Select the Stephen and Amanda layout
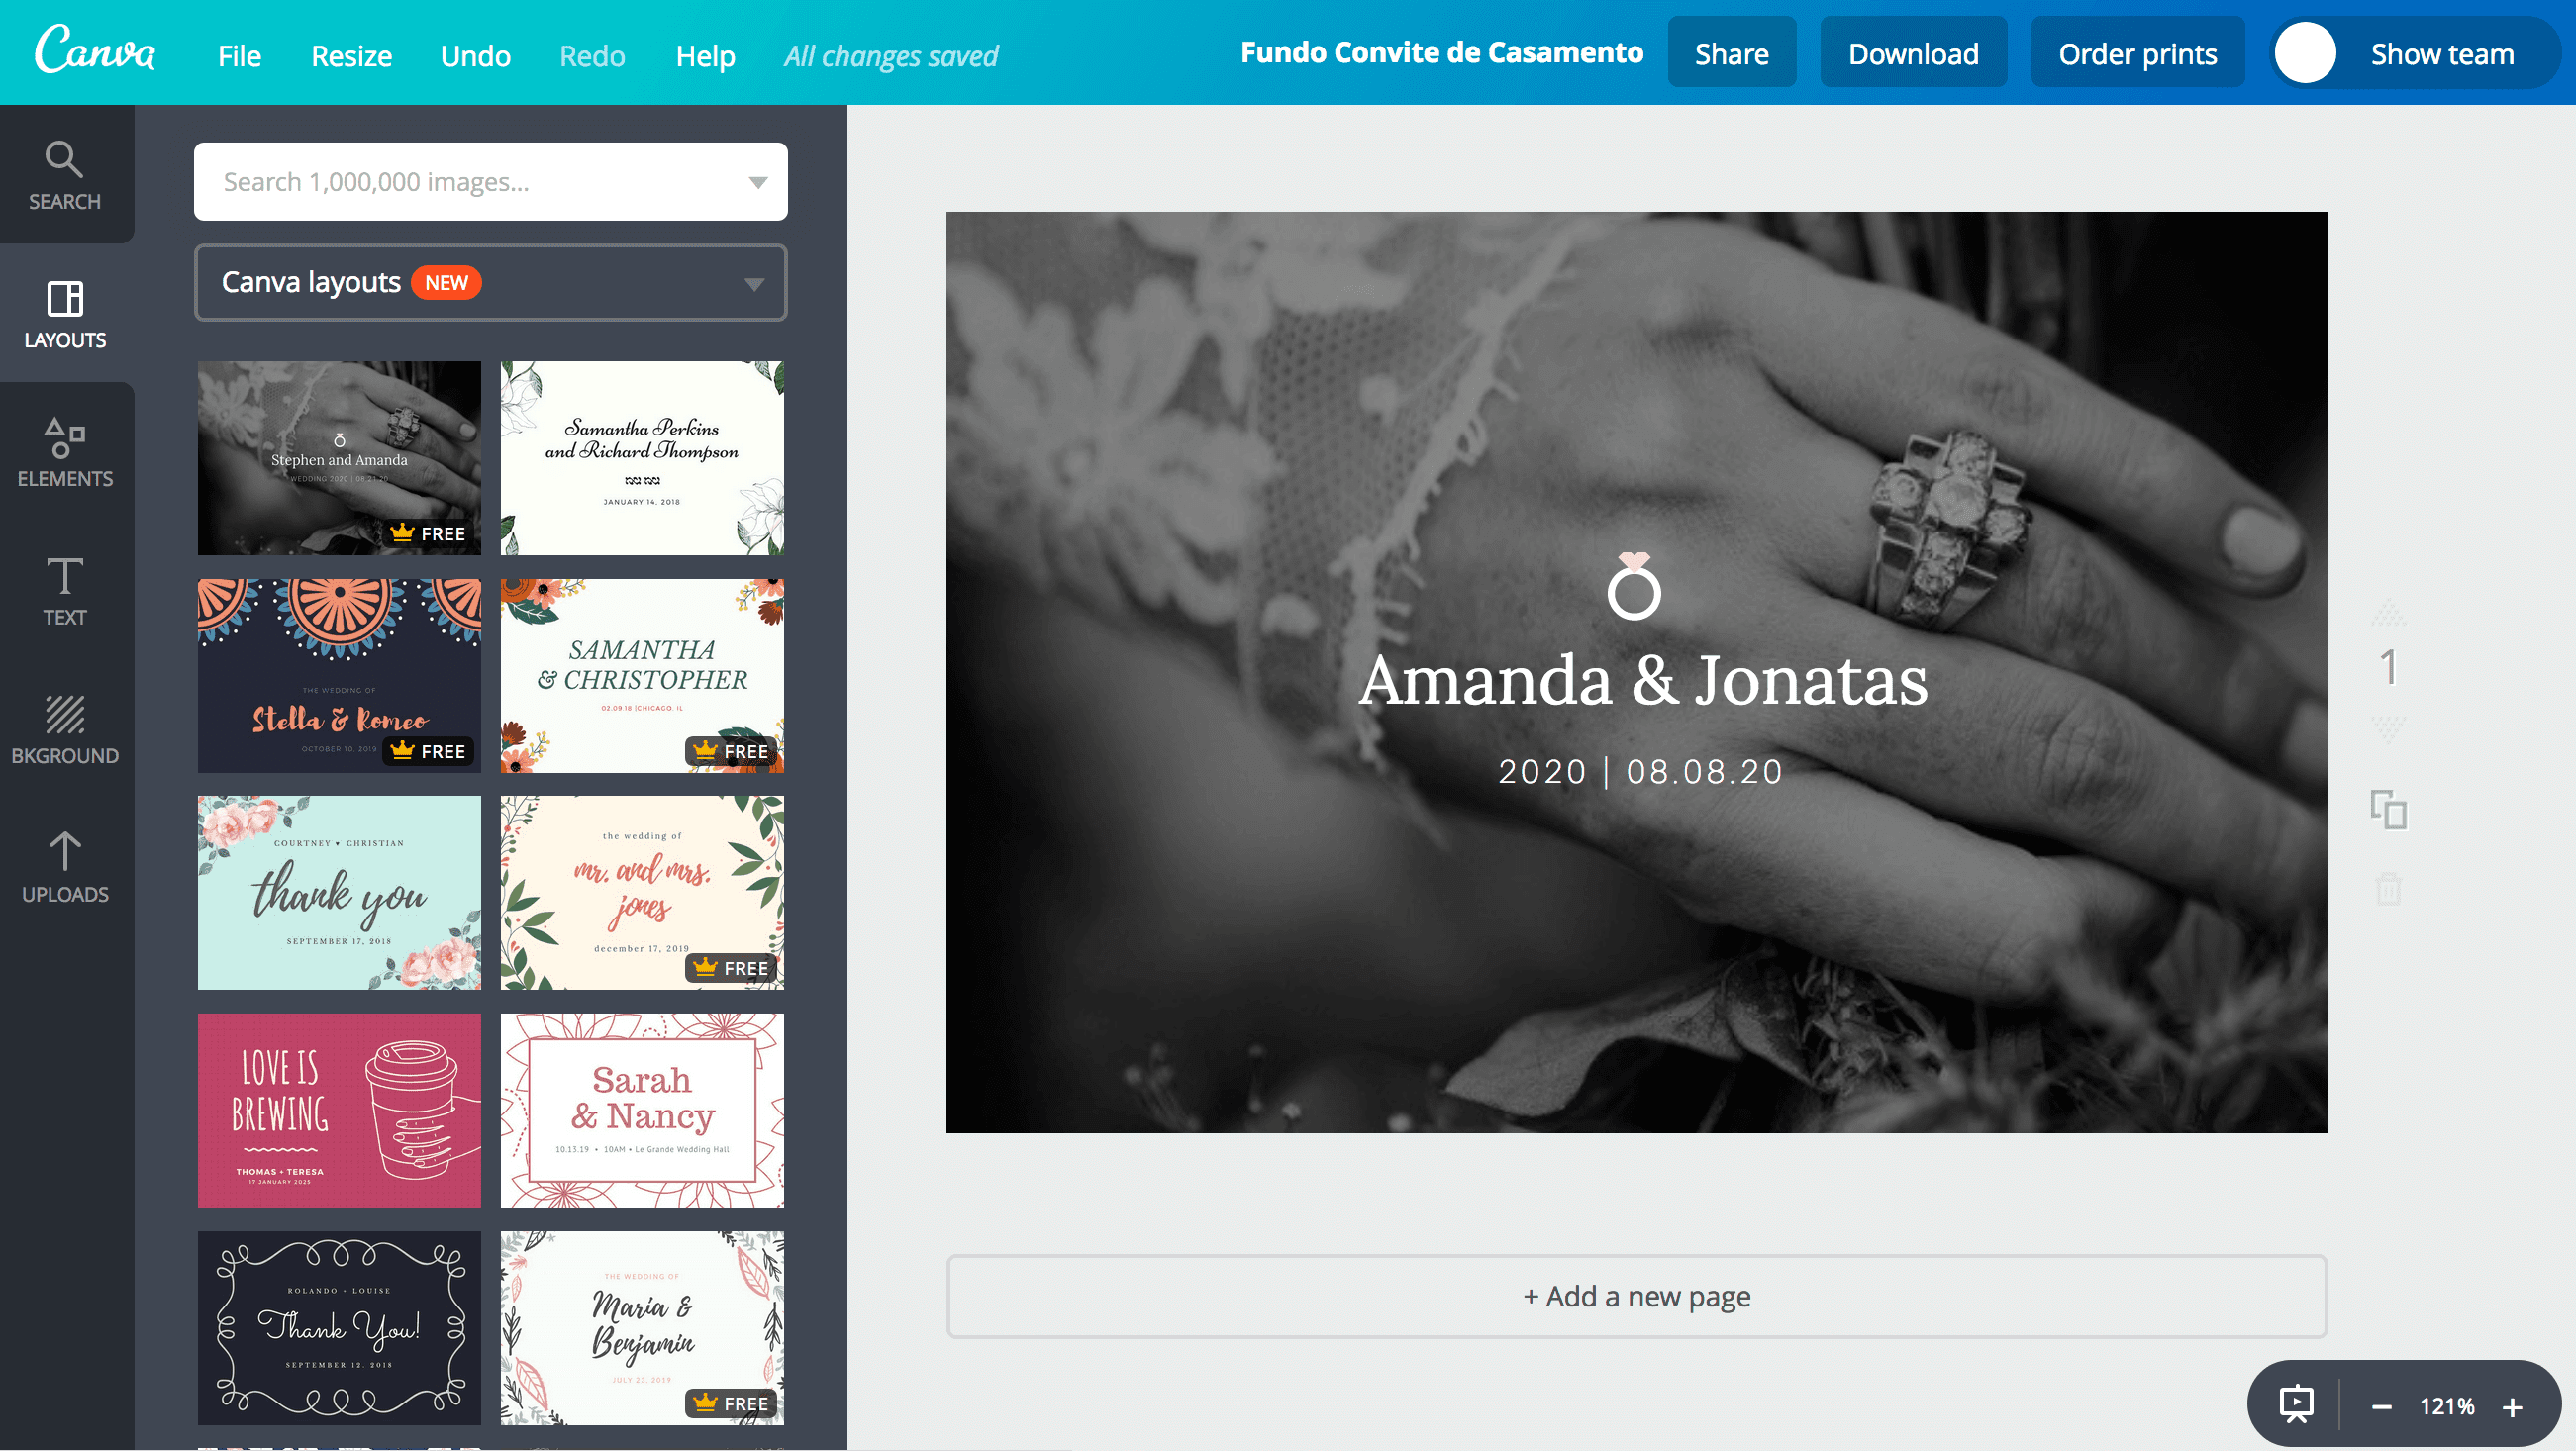Viewport: 2576px width, 1451px height. 339,458
